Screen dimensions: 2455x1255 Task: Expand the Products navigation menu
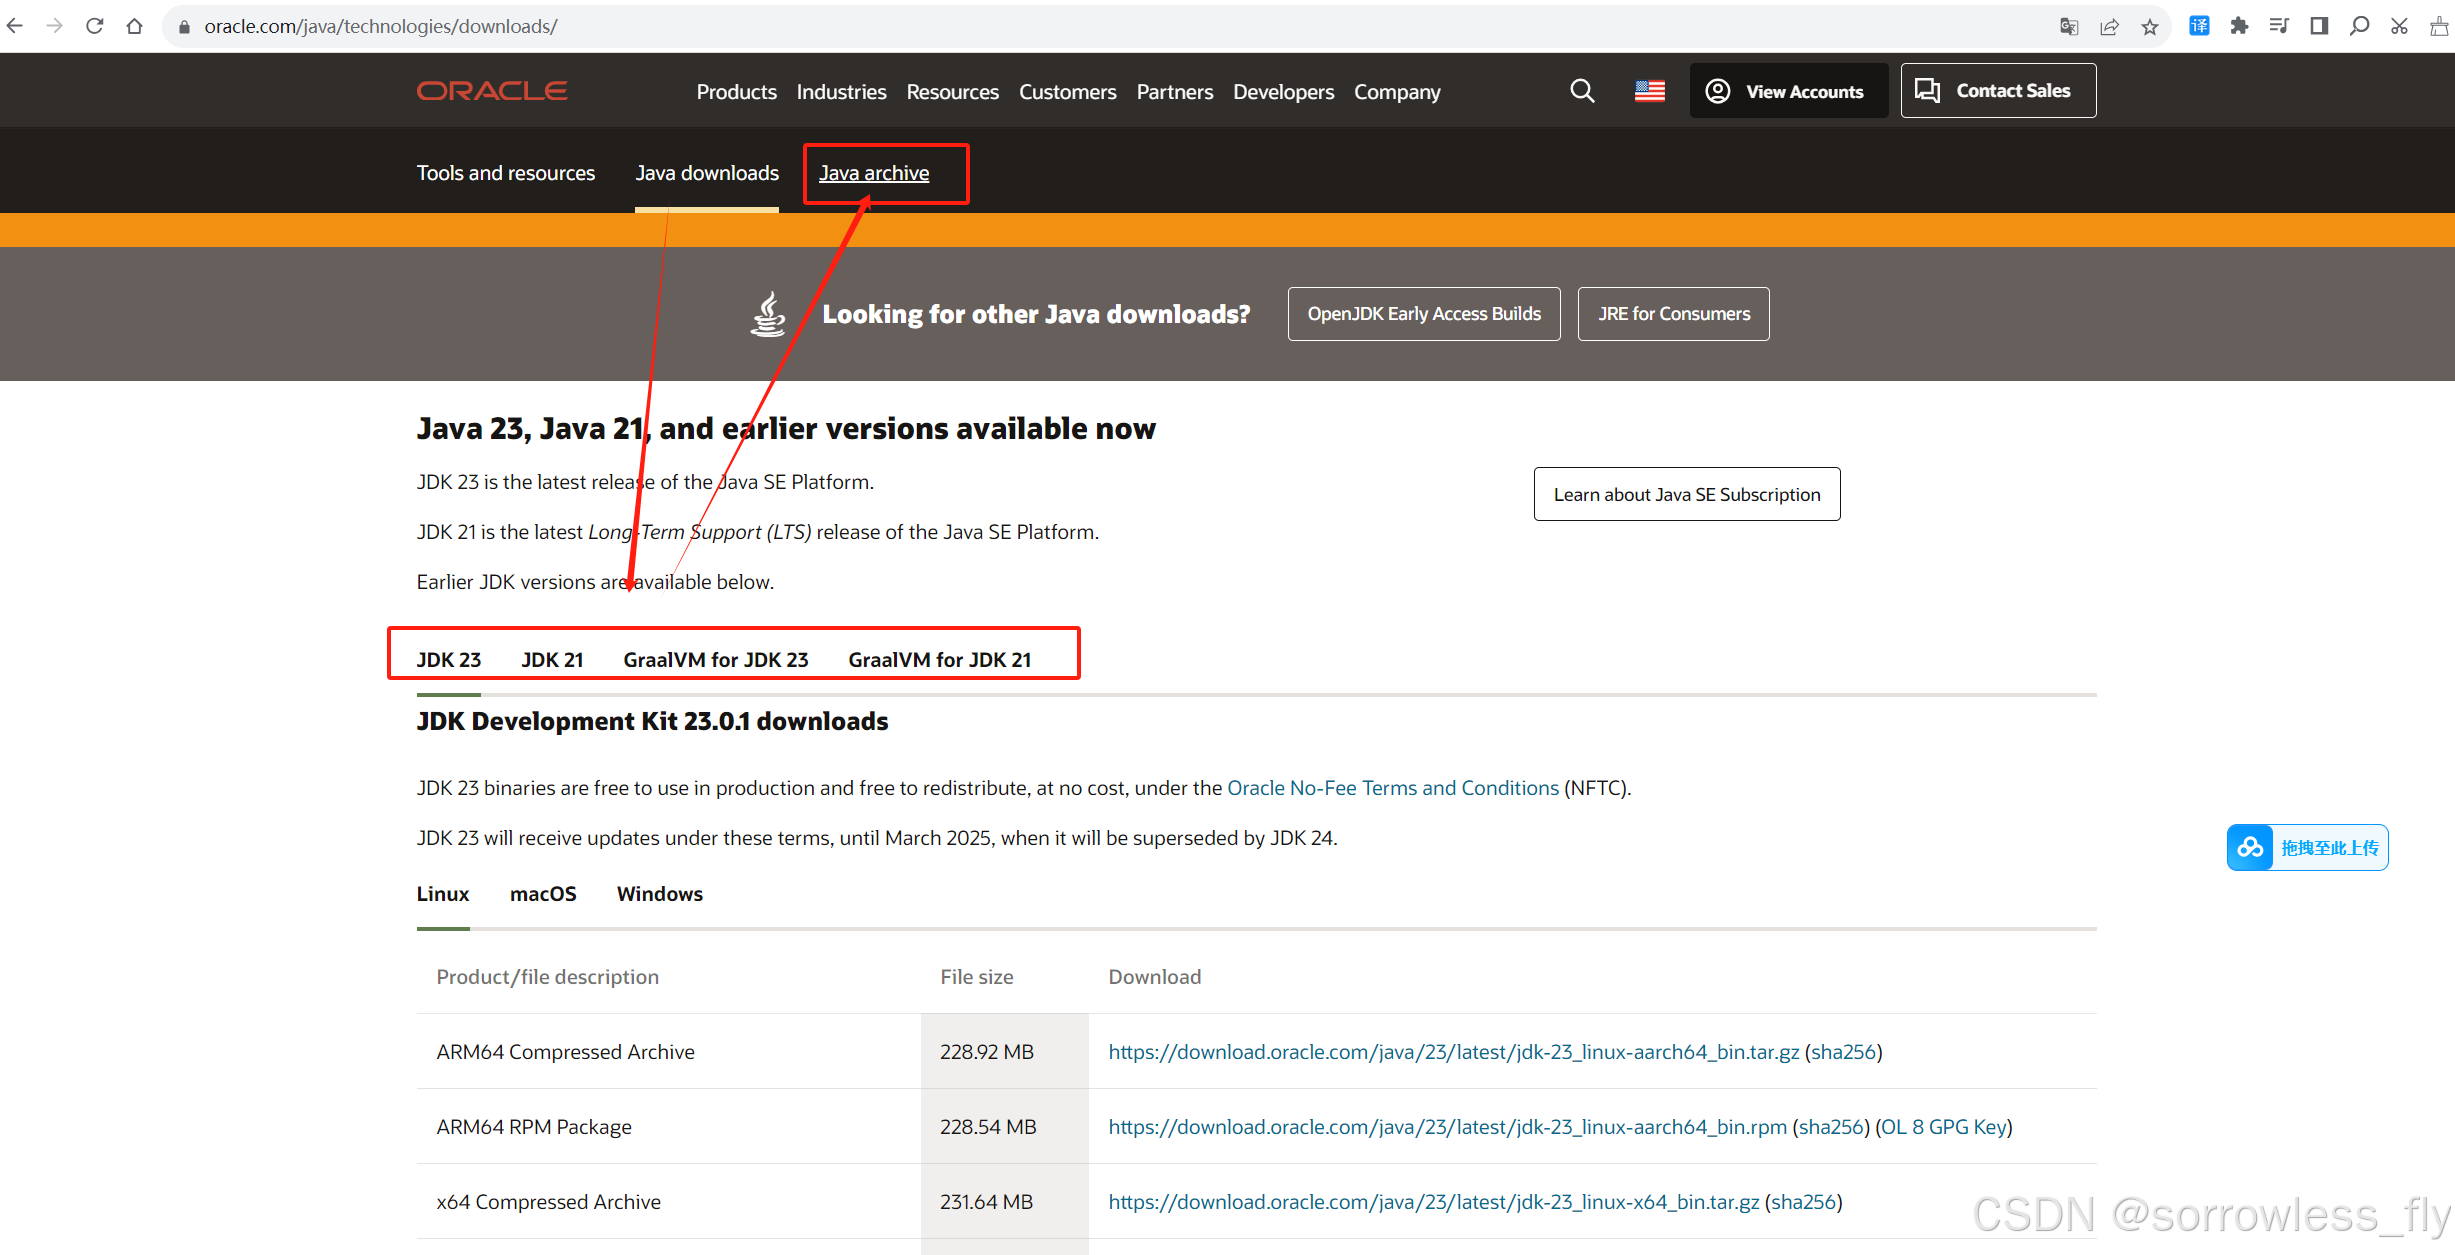(736, 92)
